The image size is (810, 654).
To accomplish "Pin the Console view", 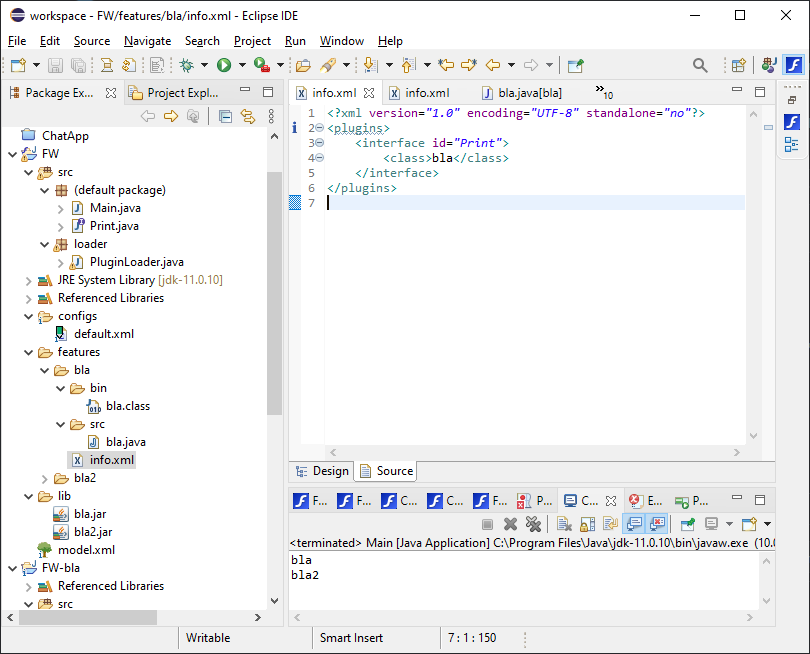I will click(689, 523).
